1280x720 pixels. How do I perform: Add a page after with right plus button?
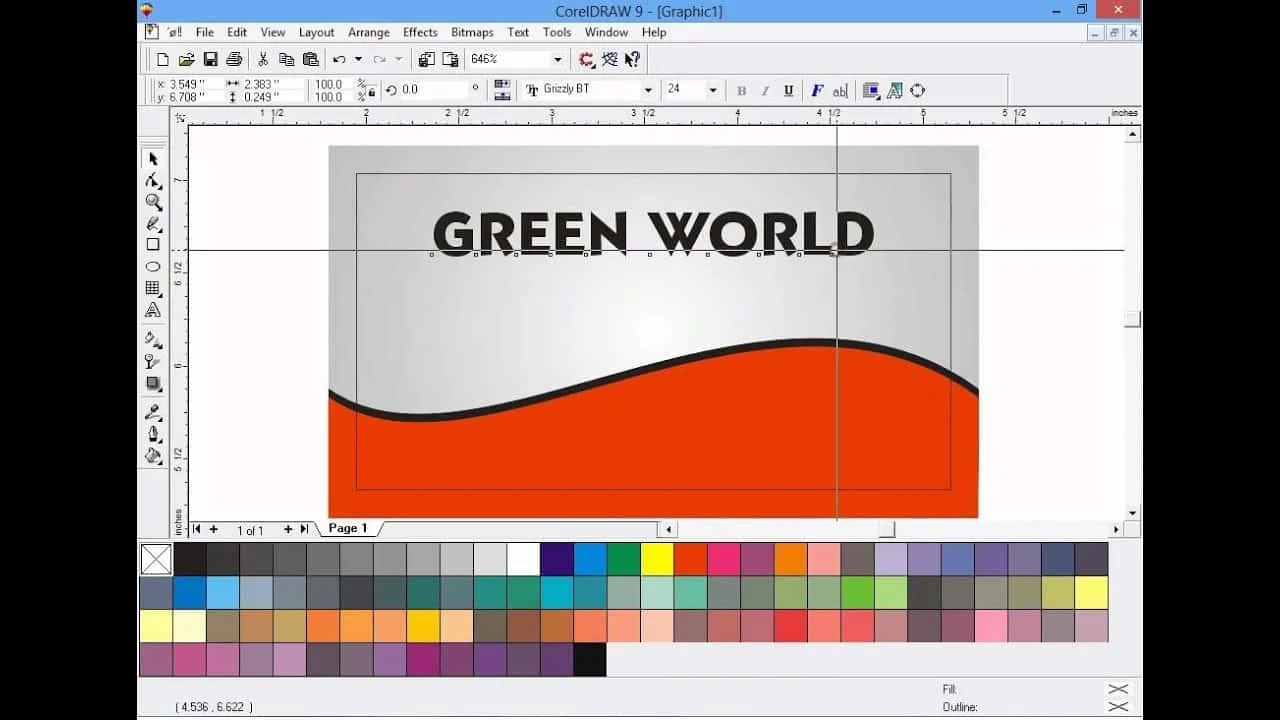point(288,529)
